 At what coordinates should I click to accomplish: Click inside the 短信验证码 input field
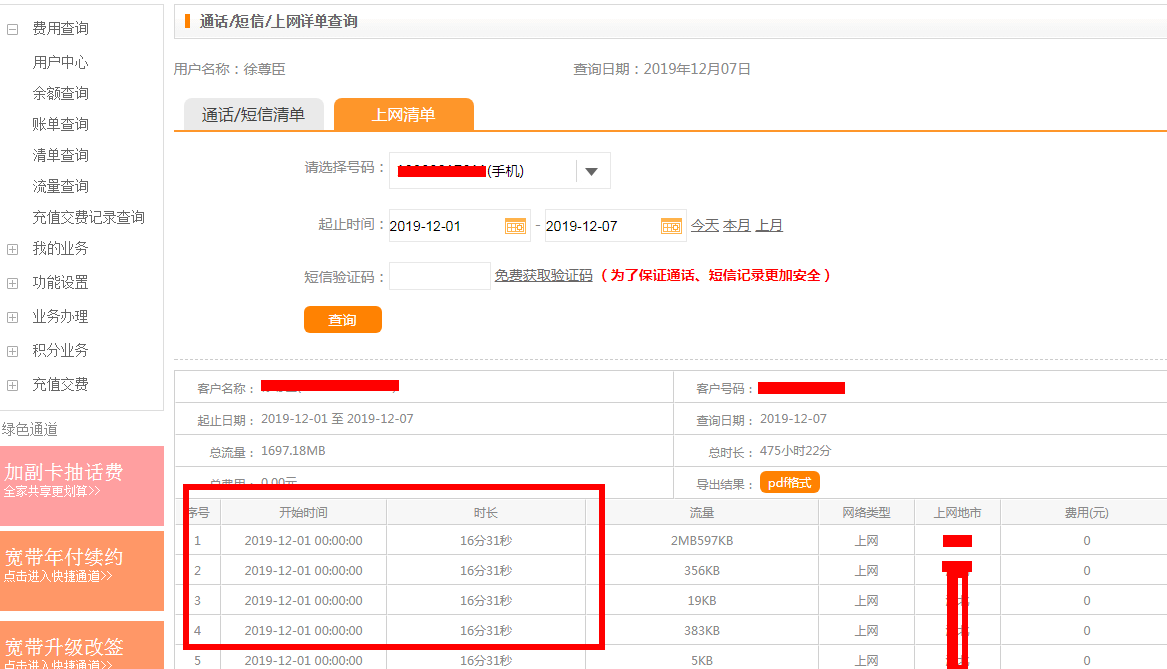(x=440, y=276)
